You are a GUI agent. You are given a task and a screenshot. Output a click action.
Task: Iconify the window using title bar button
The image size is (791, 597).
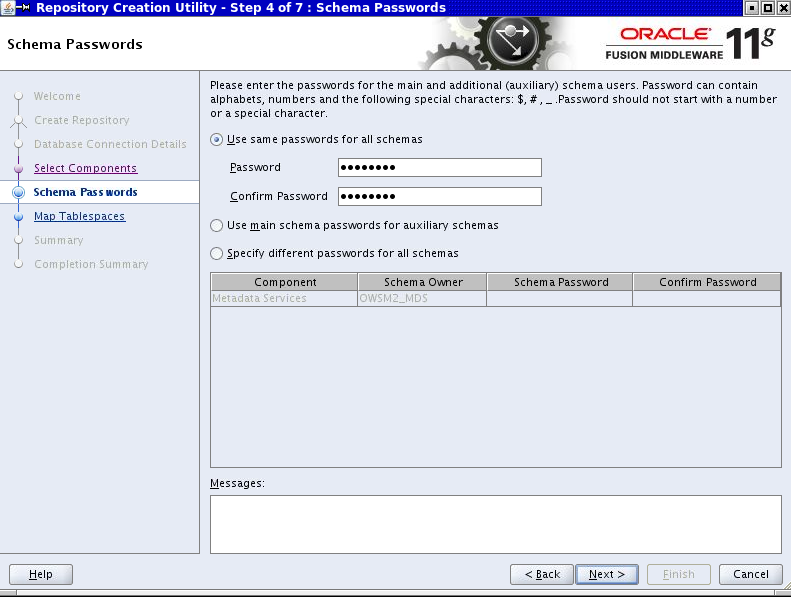[x=752, y=8]
